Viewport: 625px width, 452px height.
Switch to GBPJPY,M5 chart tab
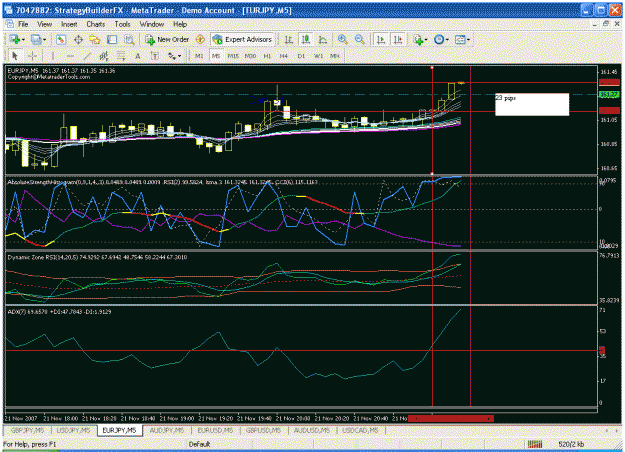click(28, 430)
